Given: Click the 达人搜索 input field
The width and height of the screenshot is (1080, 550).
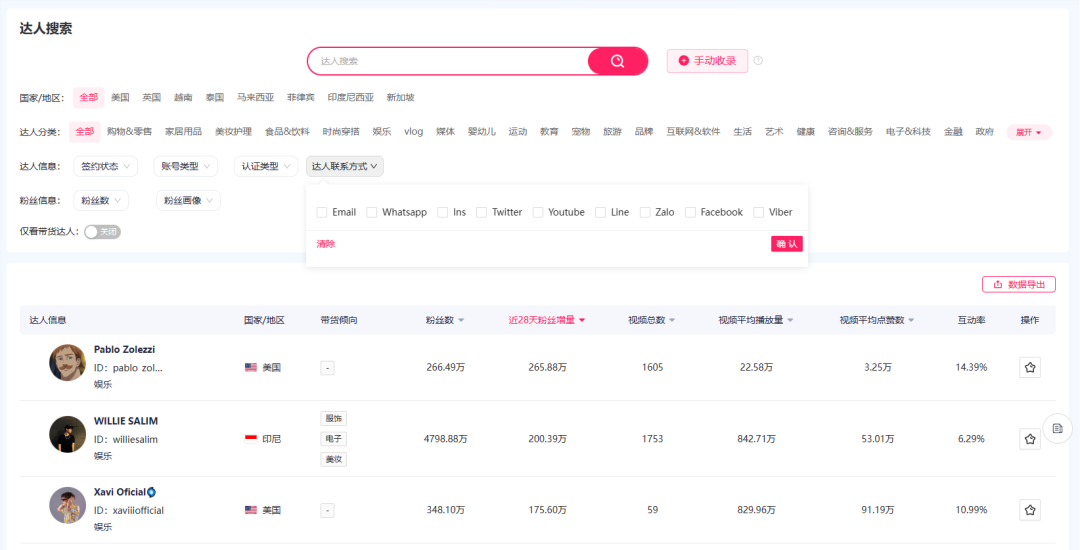Looking at the screenshot, I should (x=450, y=61).
